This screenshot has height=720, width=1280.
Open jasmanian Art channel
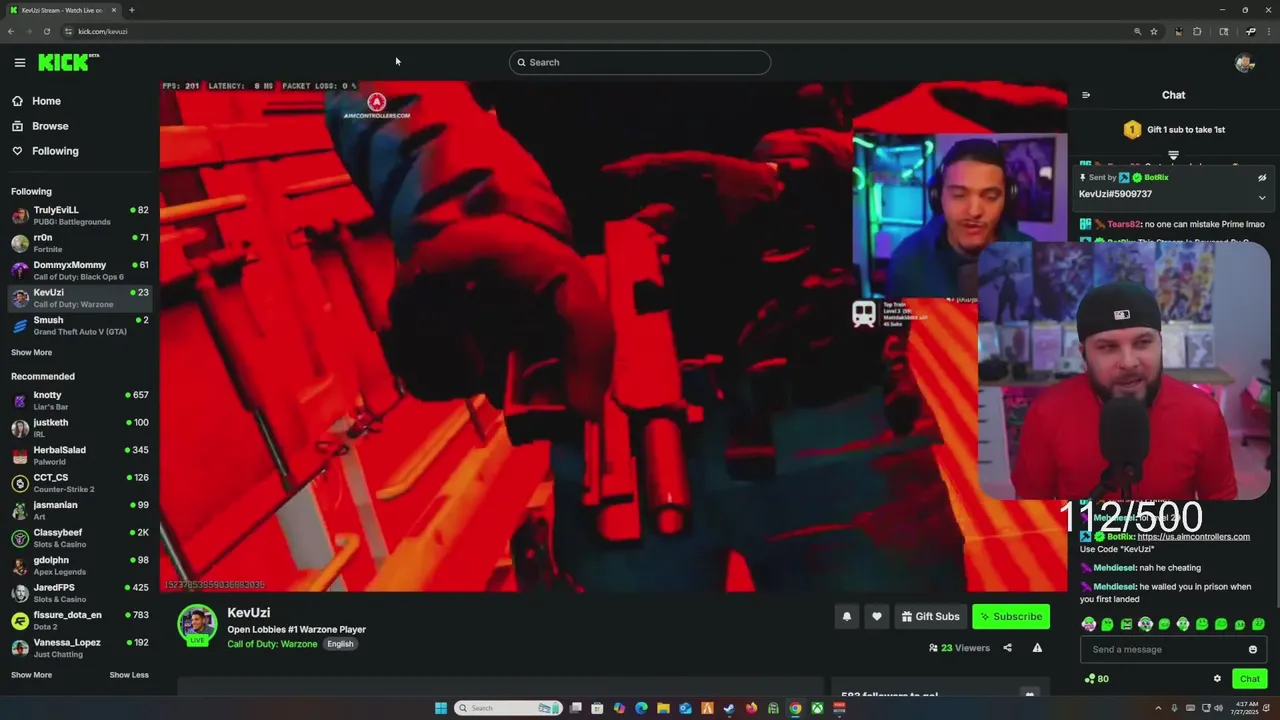(x=79, y=510)
